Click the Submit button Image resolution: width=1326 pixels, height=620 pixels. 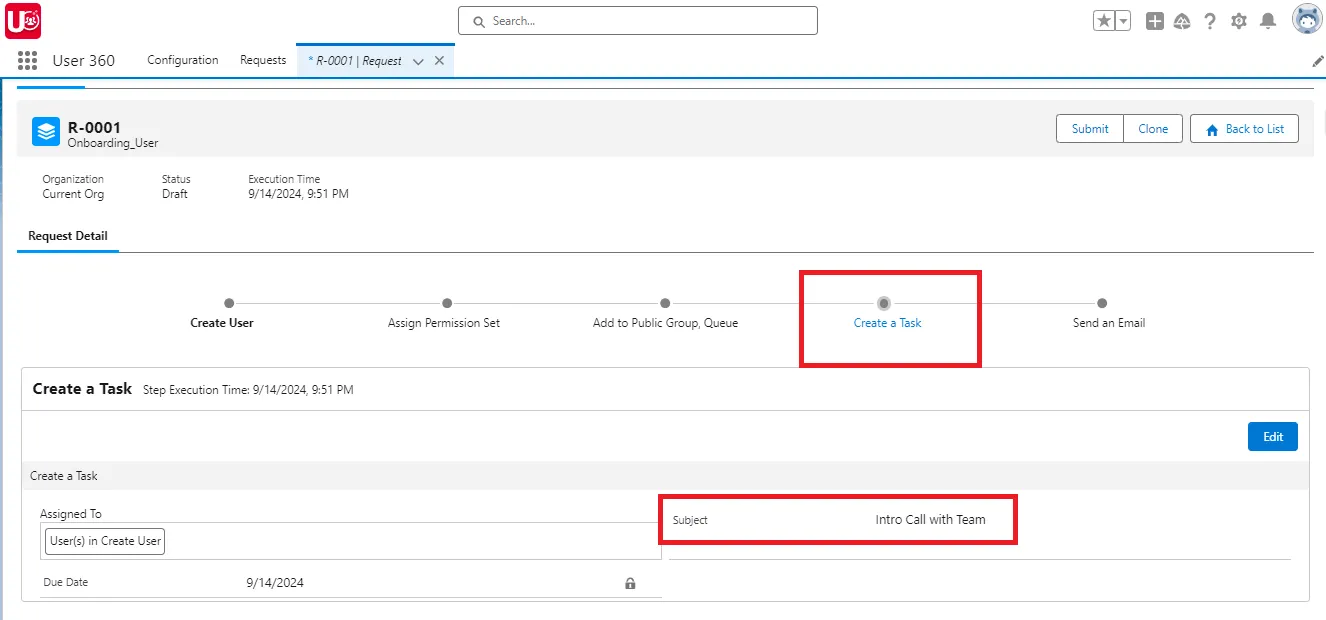click(1090, 128)
